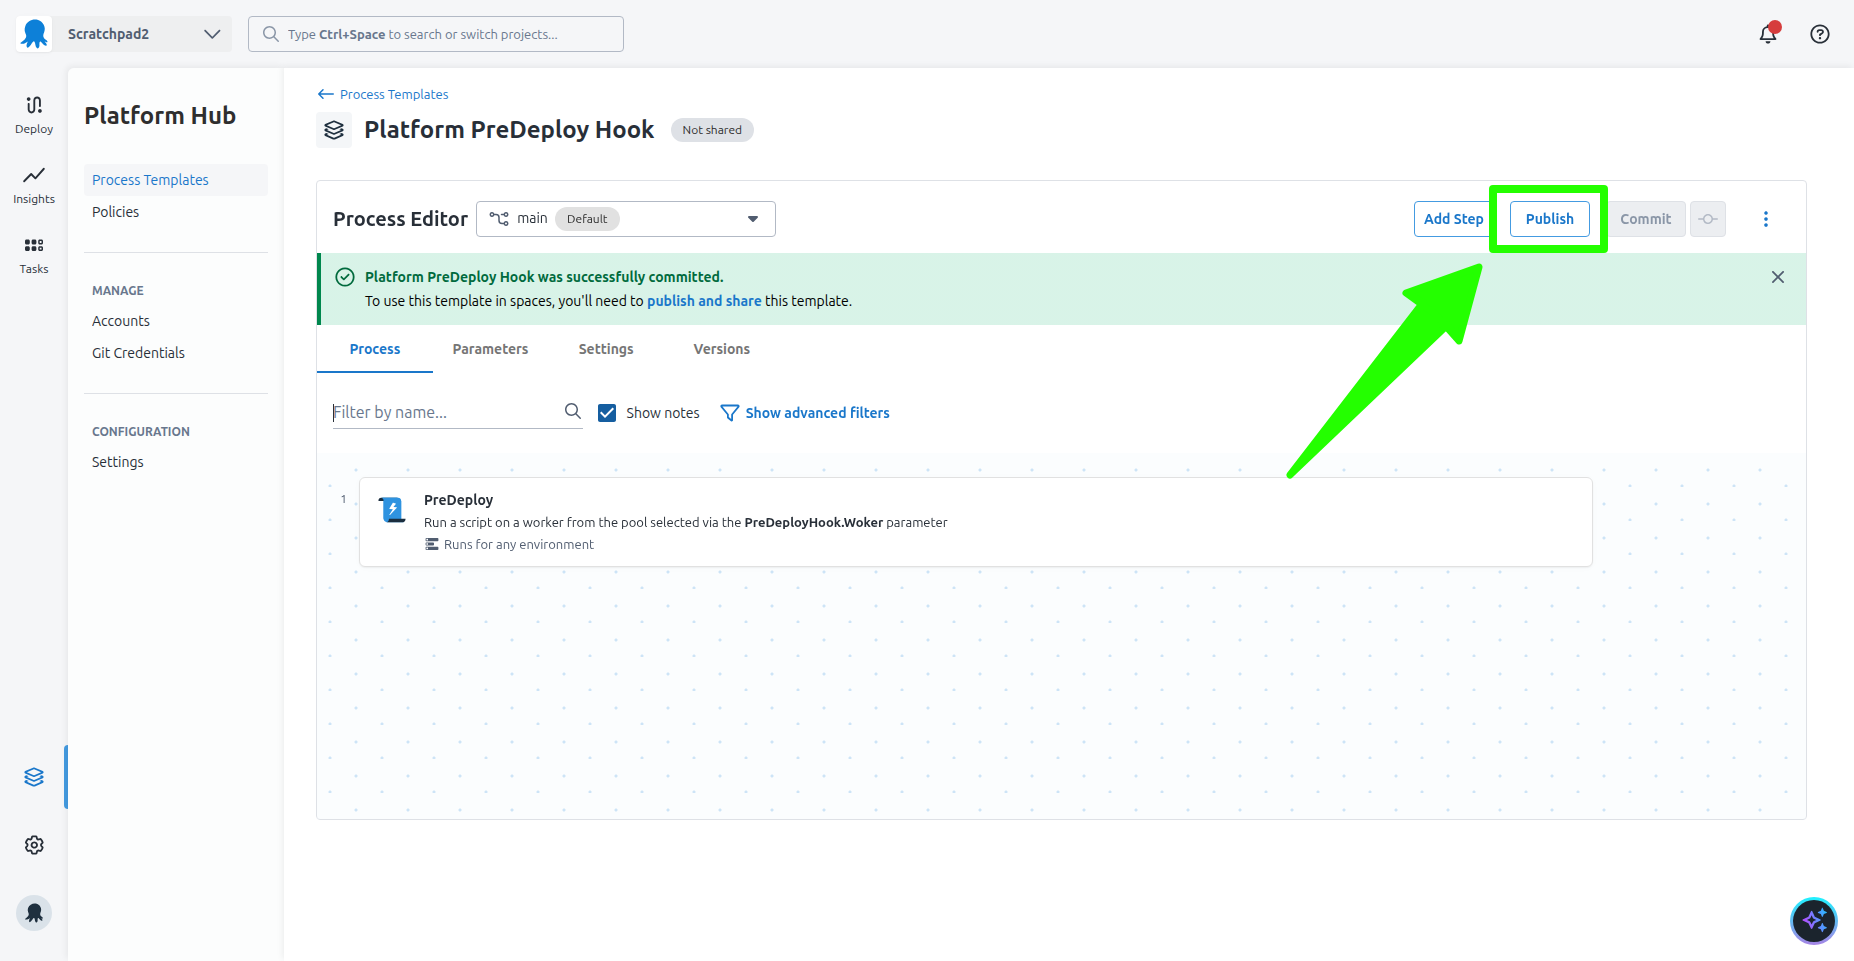This screenshot has width=1854, height=961.
Task: Click the Filter by name field
Action: click(x=445, y=412)
